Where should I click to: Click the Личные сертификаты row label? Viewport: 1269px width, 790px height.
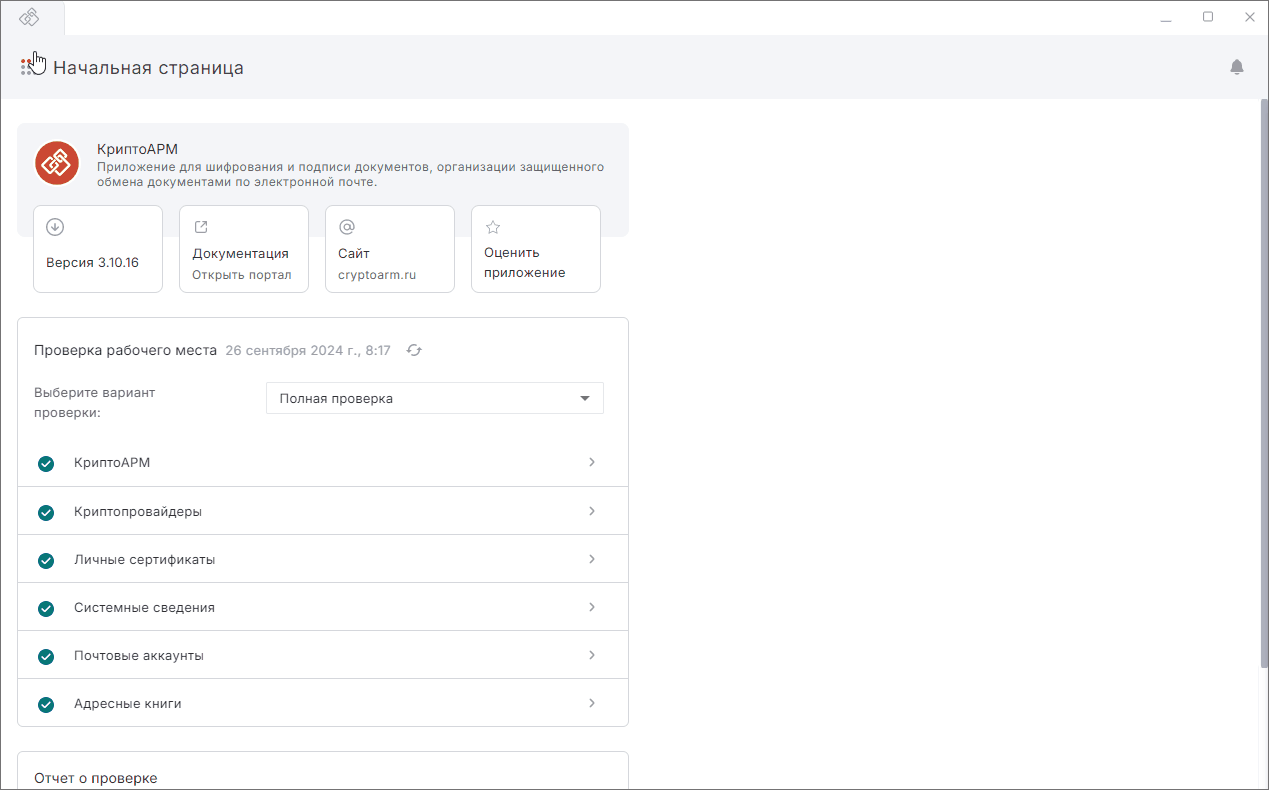[144, 559]
